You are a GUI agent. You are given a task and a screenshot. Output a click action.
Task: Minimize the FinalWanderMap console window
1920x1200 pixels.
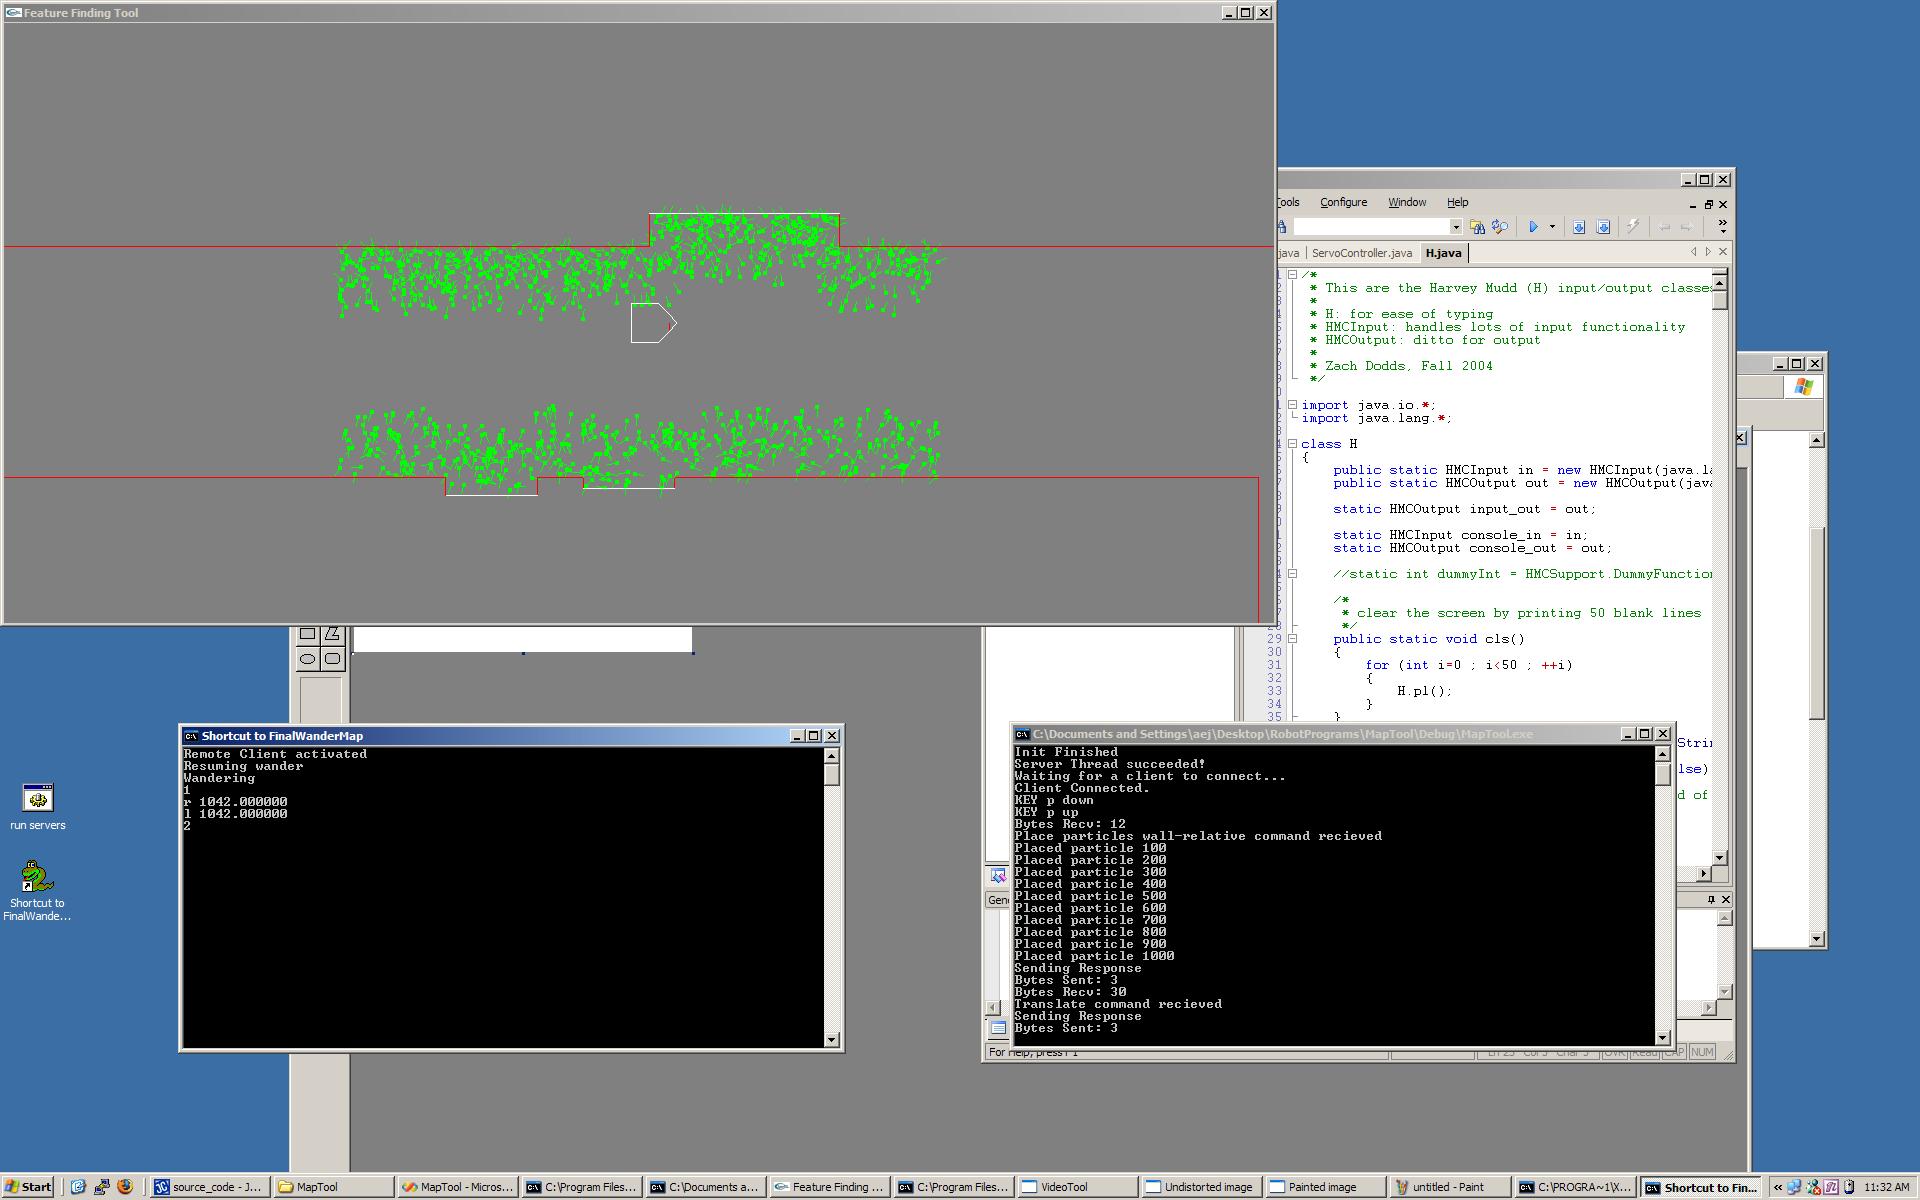point(797,735)
